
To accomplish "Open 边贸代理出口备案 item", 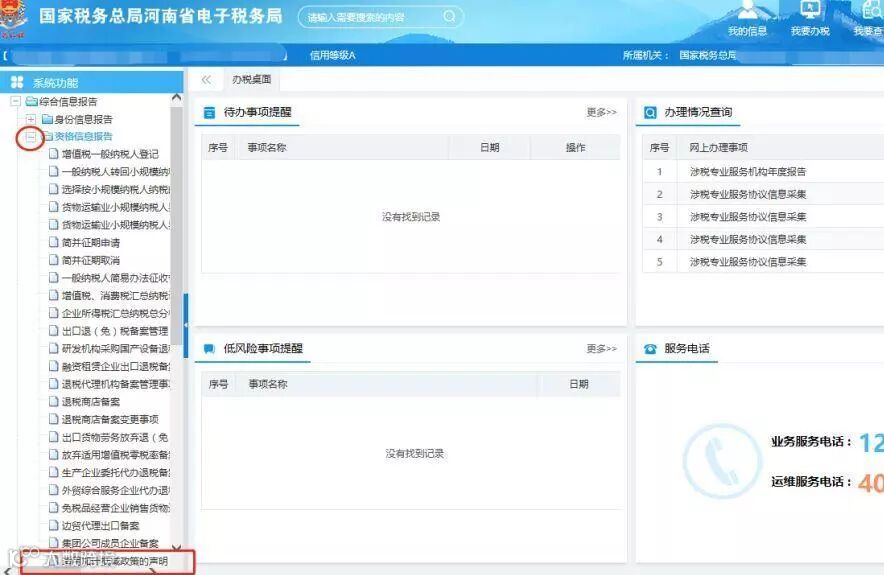I will [100, 525].
